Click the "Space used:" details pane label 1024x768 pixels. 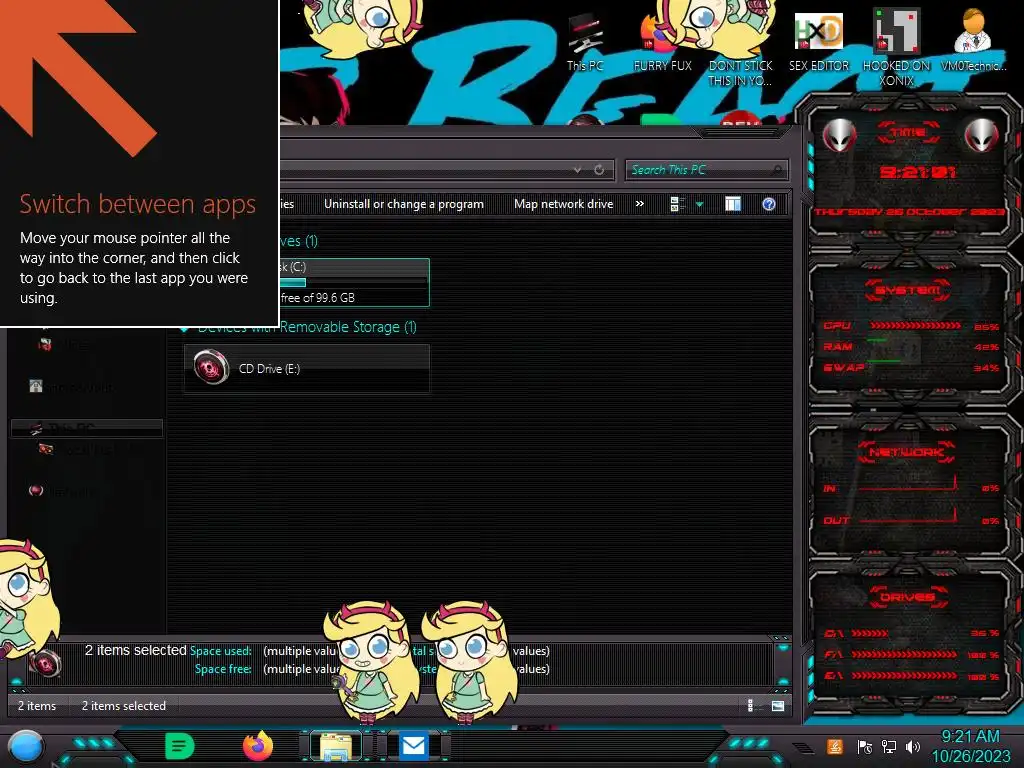[220, 650]
